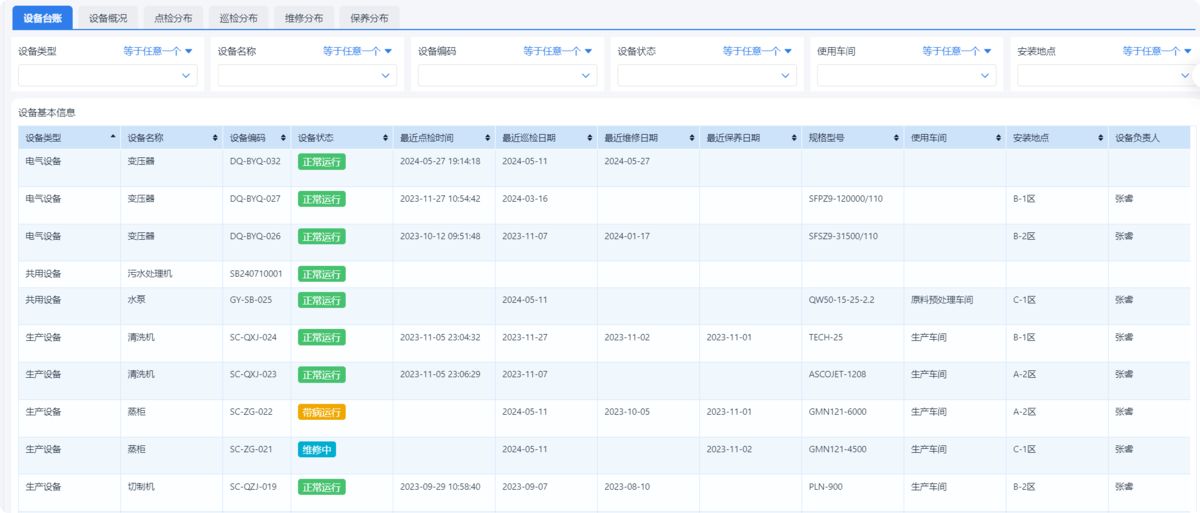Sort by 设备类型 column sort icon
This screenshot has height=513, width=1200.
pos(113,137)
